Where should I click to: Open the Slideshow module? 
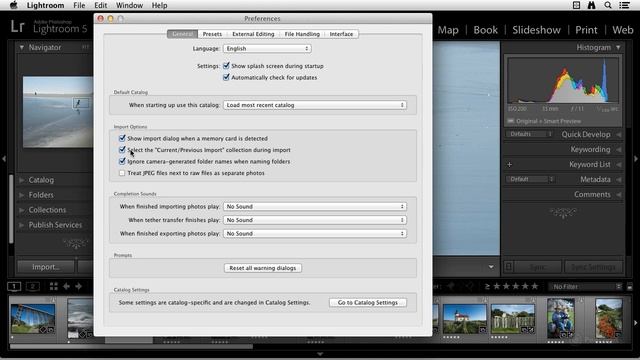click(x=536, y=30)
